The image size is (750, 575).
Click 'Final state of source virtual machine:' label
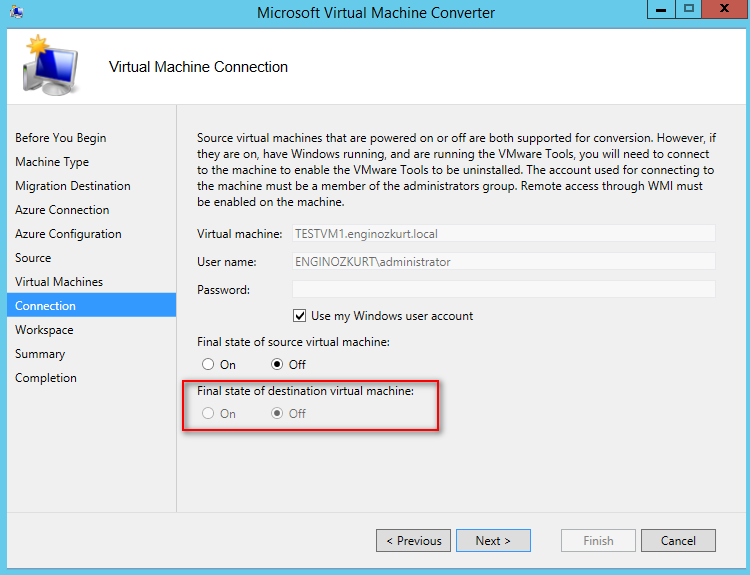[x=293, y=342]
